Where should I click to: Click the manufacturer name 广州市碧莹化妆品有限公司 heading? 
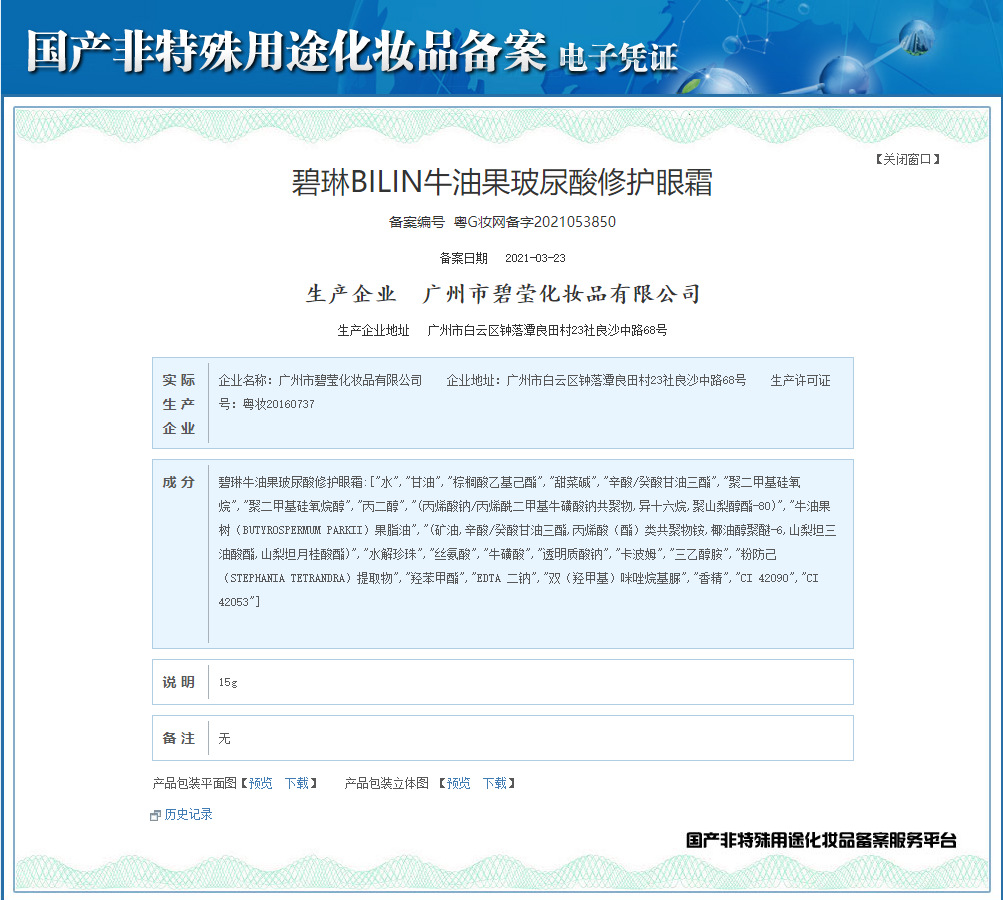click(561, 294)
